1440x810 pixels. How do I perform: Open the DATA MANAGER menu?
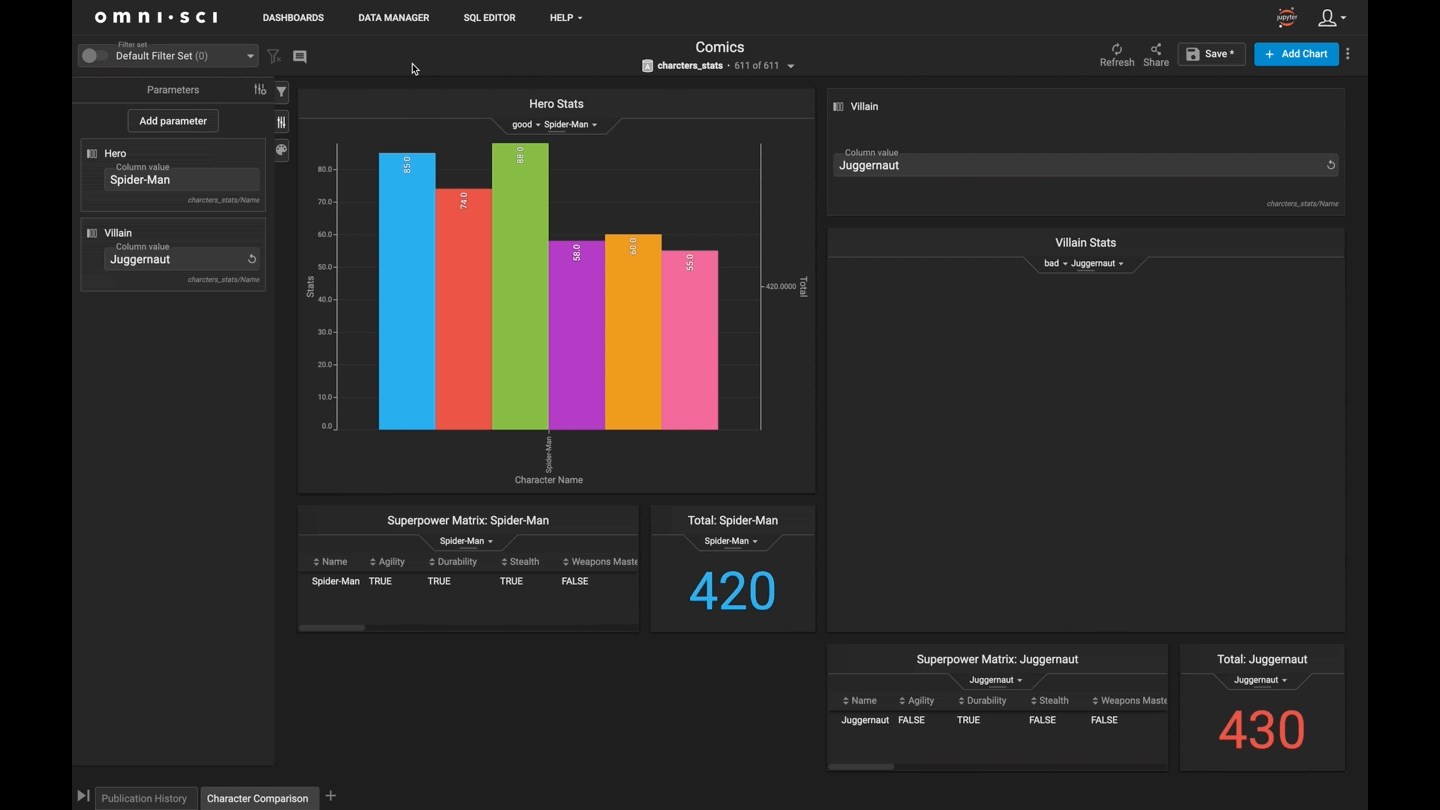tap(394, 18)
